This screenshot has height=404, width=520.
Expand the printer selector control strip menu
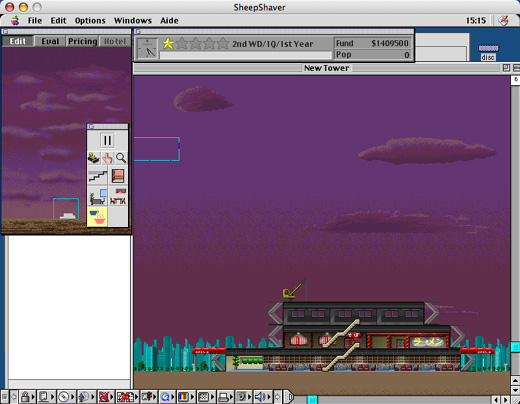(x=232, y=397)
